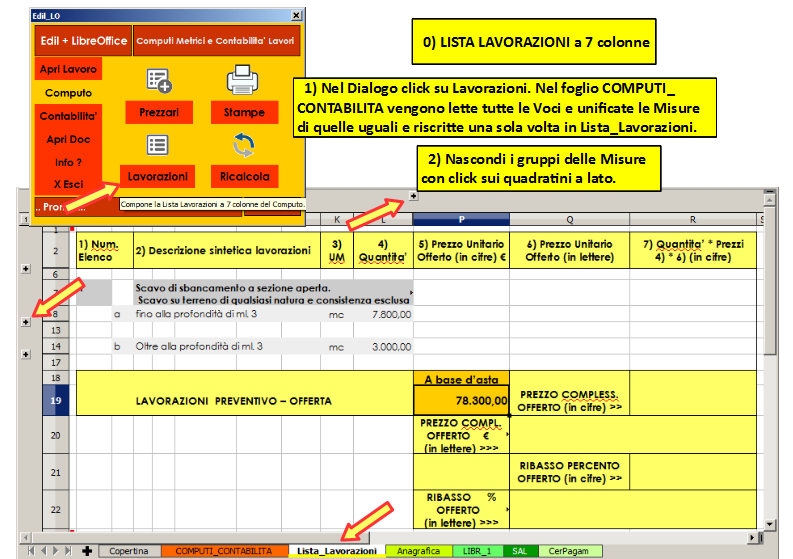Close the Edil_LO dialog

pos(297,16)
